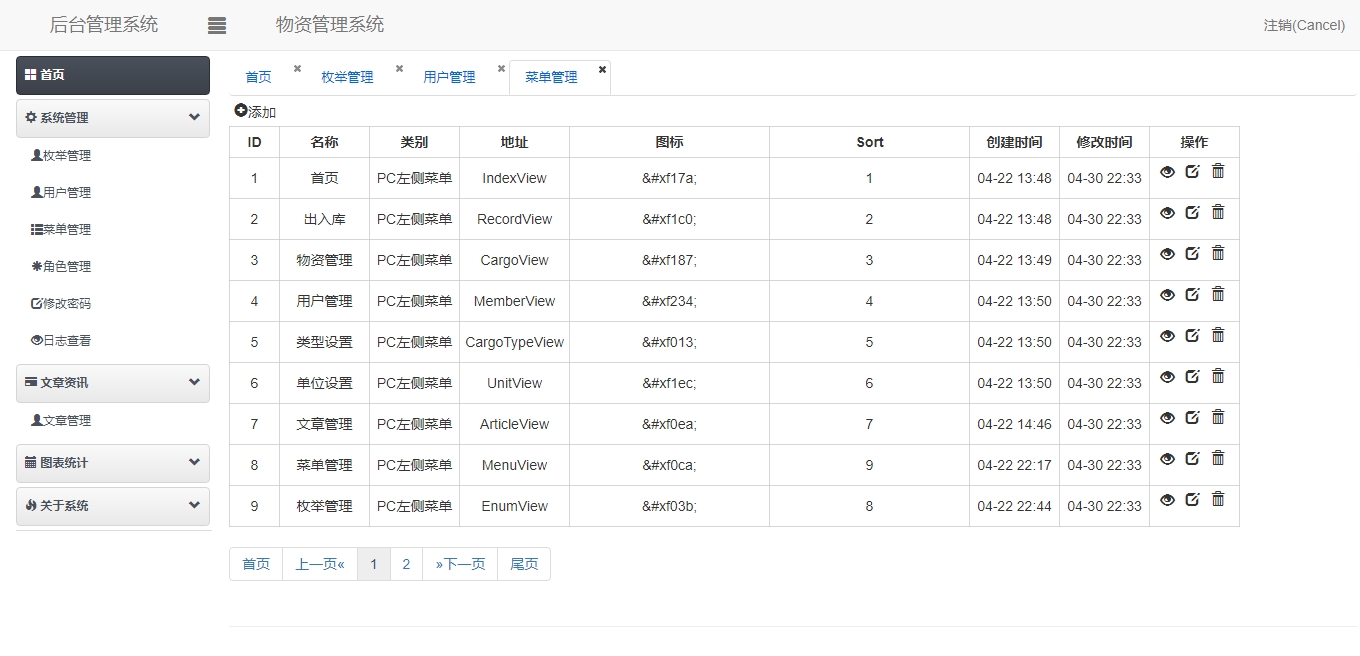View details of 类型设置 row via eye icon
Screen dimensions: 1360x656
1167,335
